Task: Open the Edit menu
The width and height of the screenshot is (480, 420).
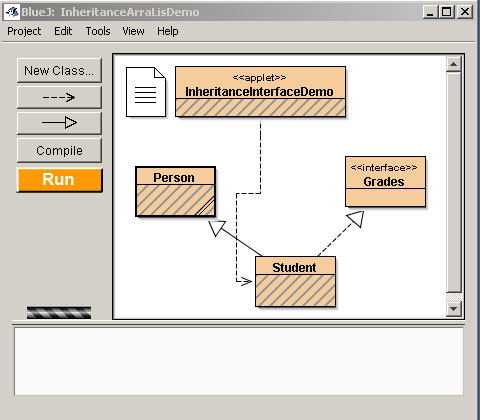Action: 63,31
